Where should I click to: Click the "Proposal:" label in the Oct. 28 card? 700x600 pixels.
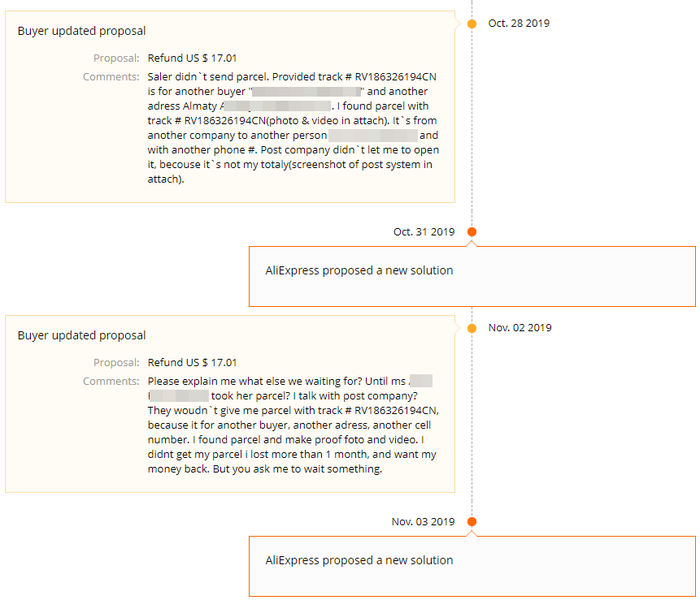pos(116,58)
